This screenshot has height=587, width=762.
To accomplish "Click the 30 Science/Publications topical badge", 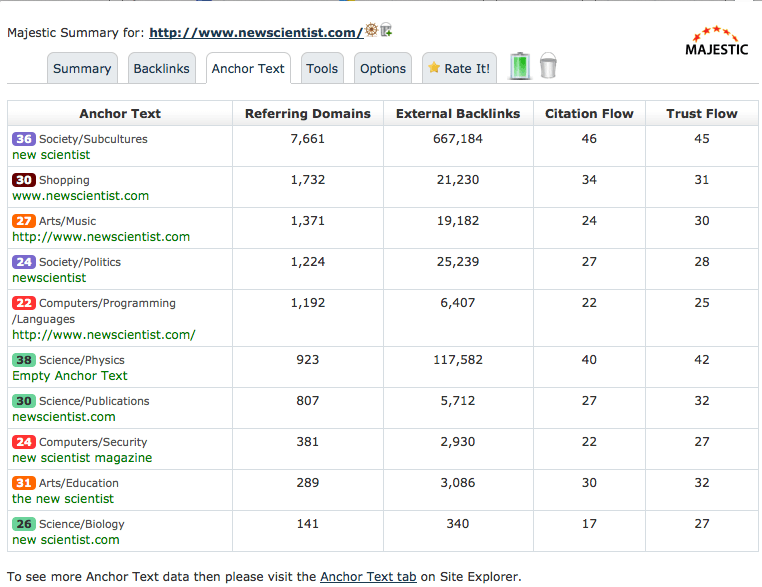I will (x=24, y=401).
